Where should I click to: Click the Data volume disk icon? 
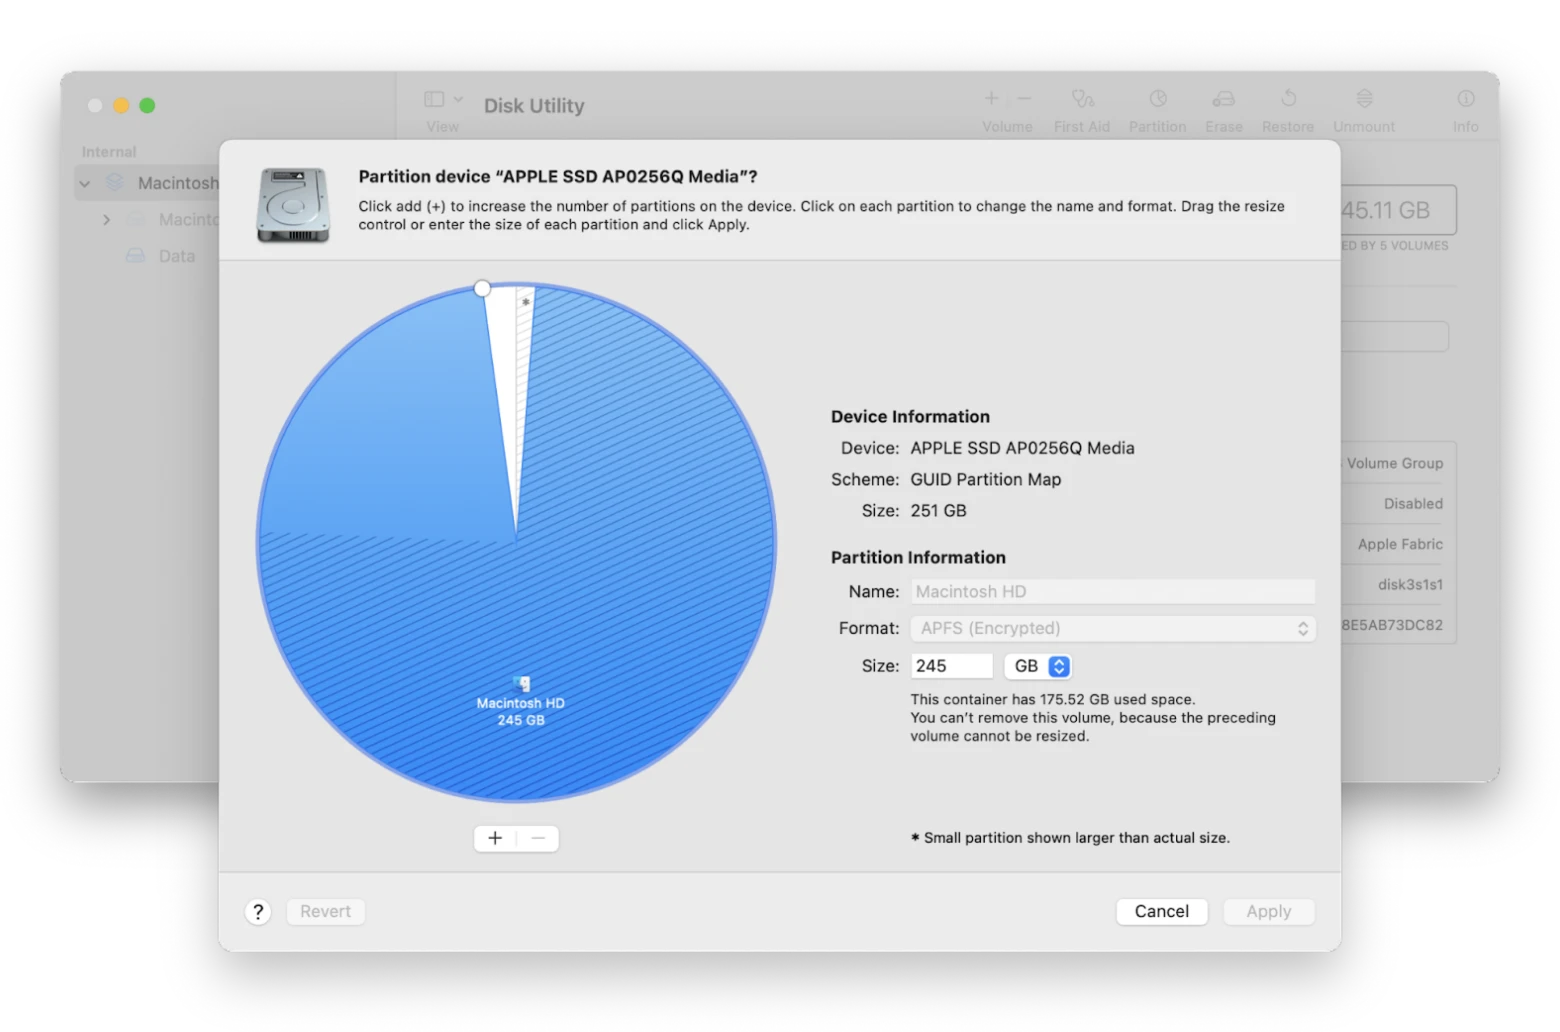click(135, 256)
